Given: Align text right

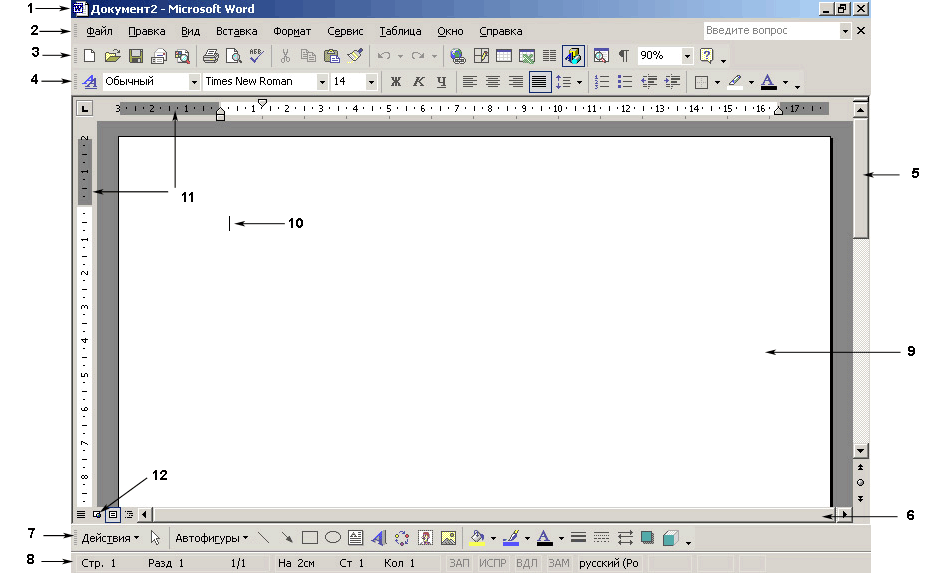Looking at the screenshot, I should (515, 82).
